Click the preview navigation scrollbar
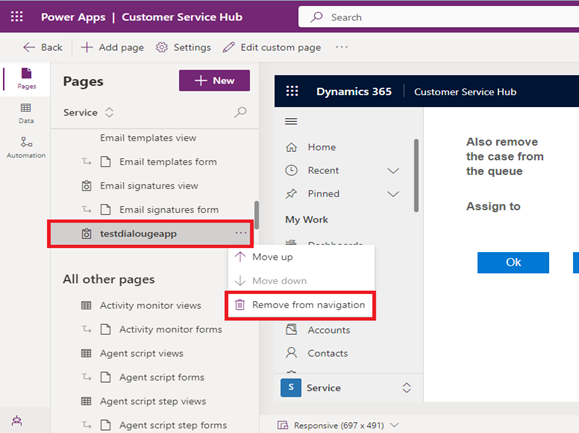The width and height of the screenshot is (579, 433). point(416,175)
